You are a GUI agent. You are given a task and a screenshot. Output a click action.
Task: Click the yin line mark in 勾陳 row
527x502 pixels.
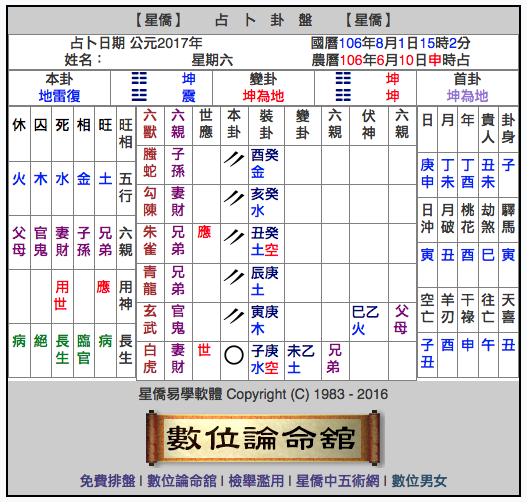[x=234, y=198]
